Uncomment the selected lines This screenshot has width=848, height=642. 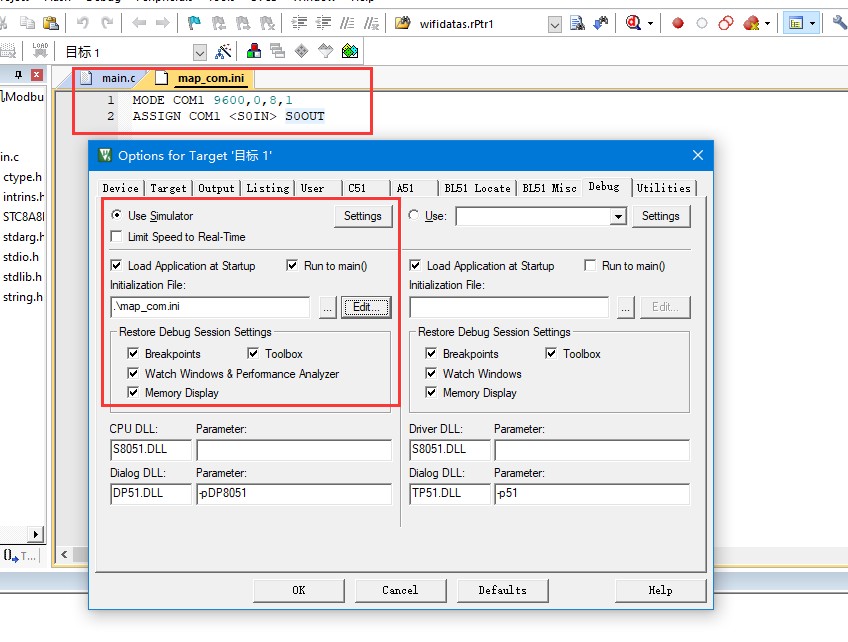[x=372, y=23]
